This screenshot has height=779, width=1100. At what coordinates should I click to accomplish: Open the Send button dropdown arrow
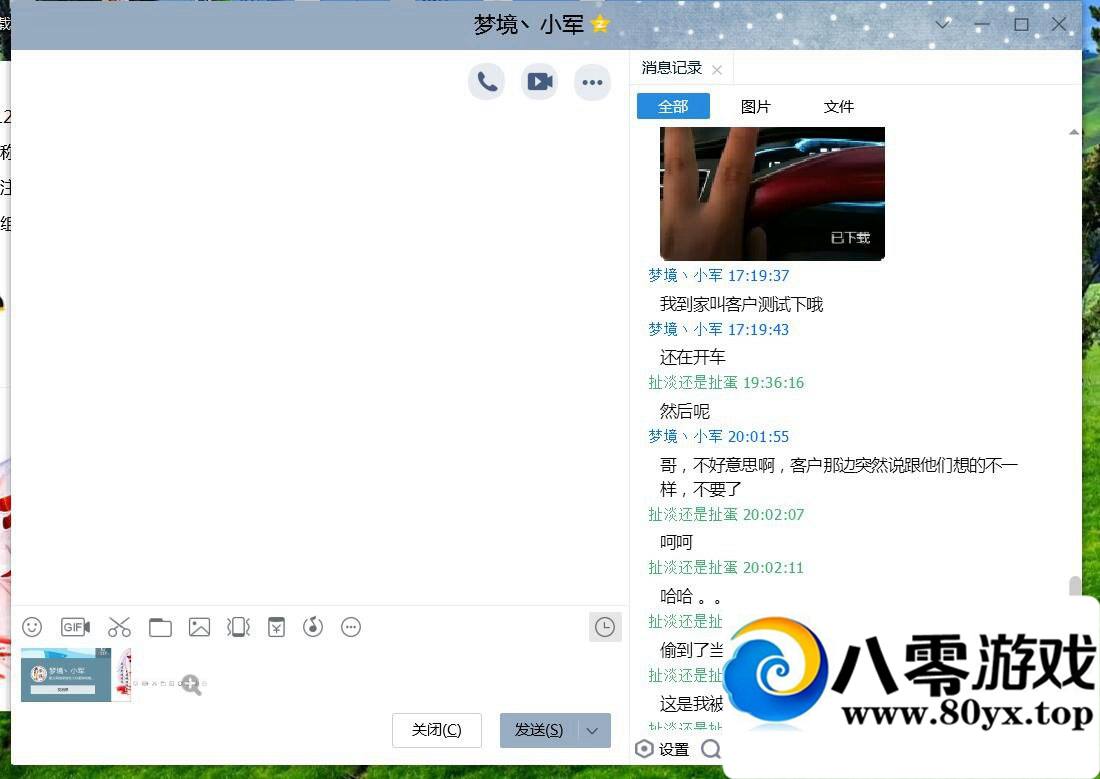point(592,730)
